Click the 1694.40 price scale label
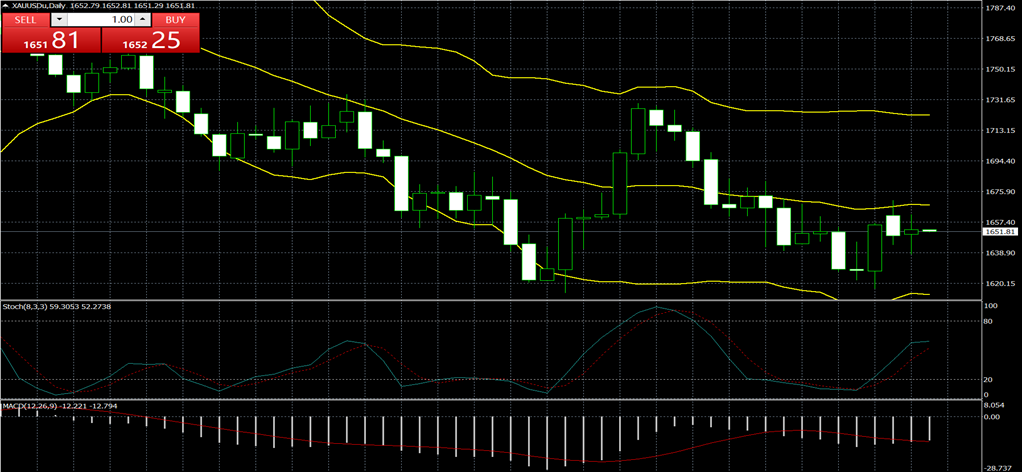 [x=999, y=161]
